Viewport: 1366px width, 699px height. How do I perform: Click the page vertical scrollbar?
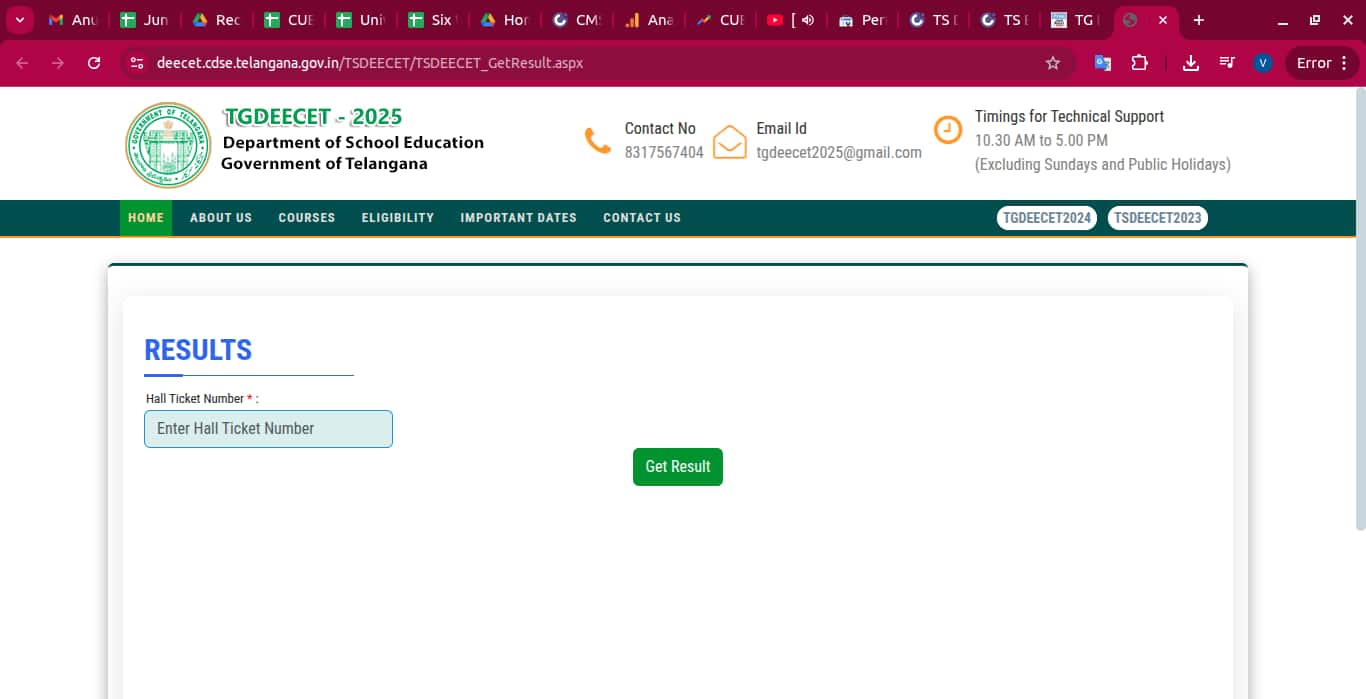[x=1360, y=310]
